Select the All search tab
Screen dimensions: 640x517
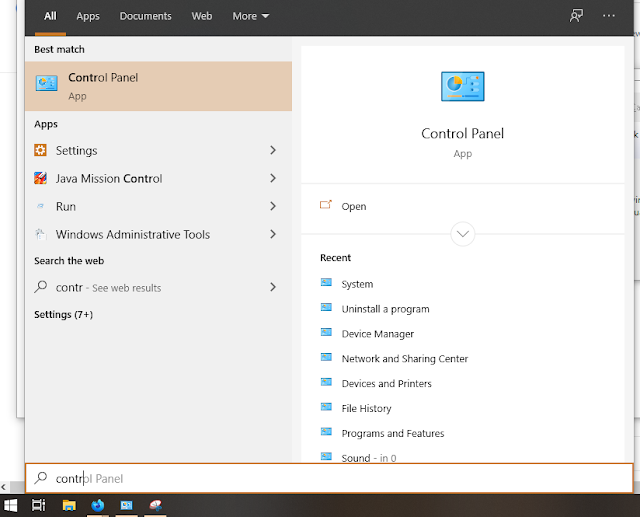(x=50, y=16)
